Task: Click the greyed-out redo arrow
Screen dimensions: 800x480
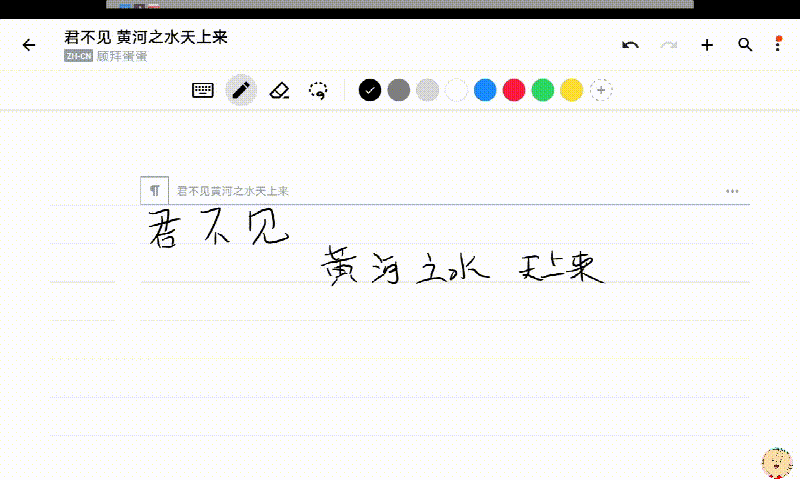Action: (668, 45)
